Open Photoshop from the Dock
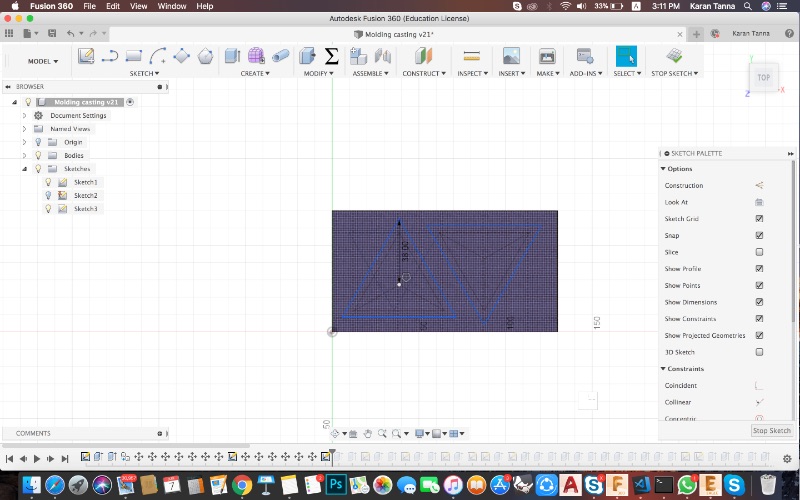This screenshot has height=500, width=800. 336,484
